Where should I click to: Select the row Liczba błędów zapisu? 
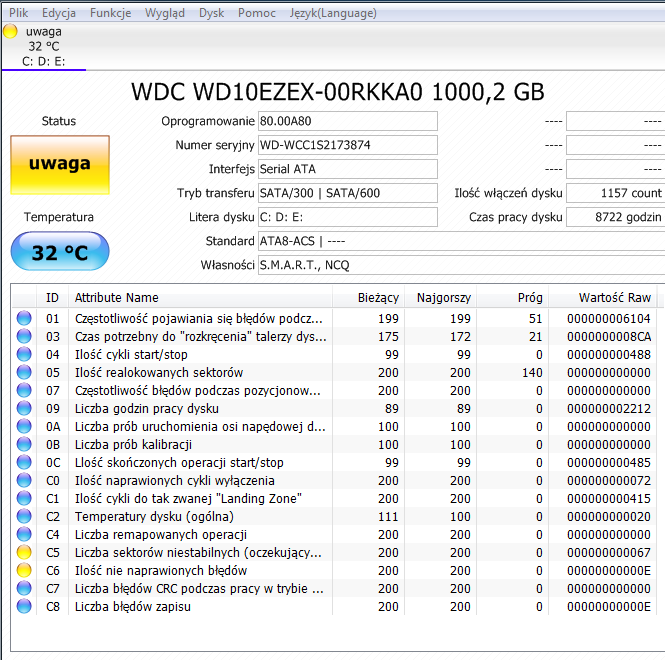[335, 607]
